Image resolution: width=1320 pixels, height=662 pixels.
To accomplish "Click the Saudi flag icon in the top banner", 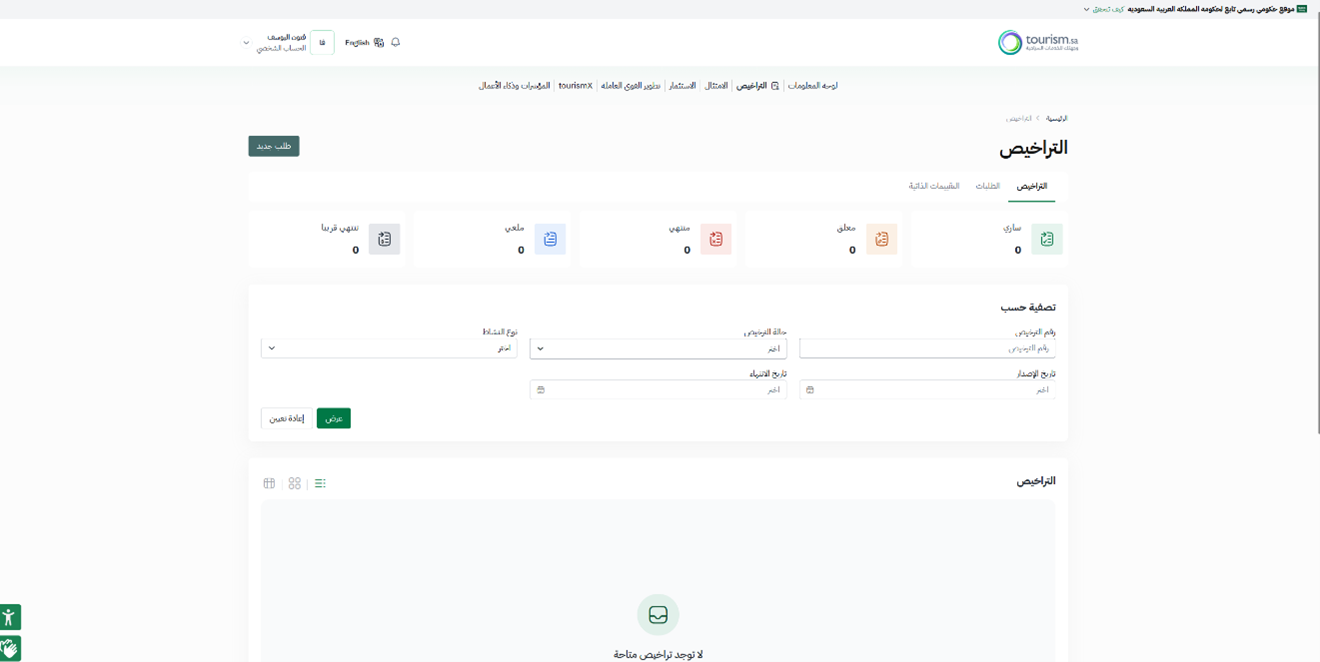I will [1302, 9].
